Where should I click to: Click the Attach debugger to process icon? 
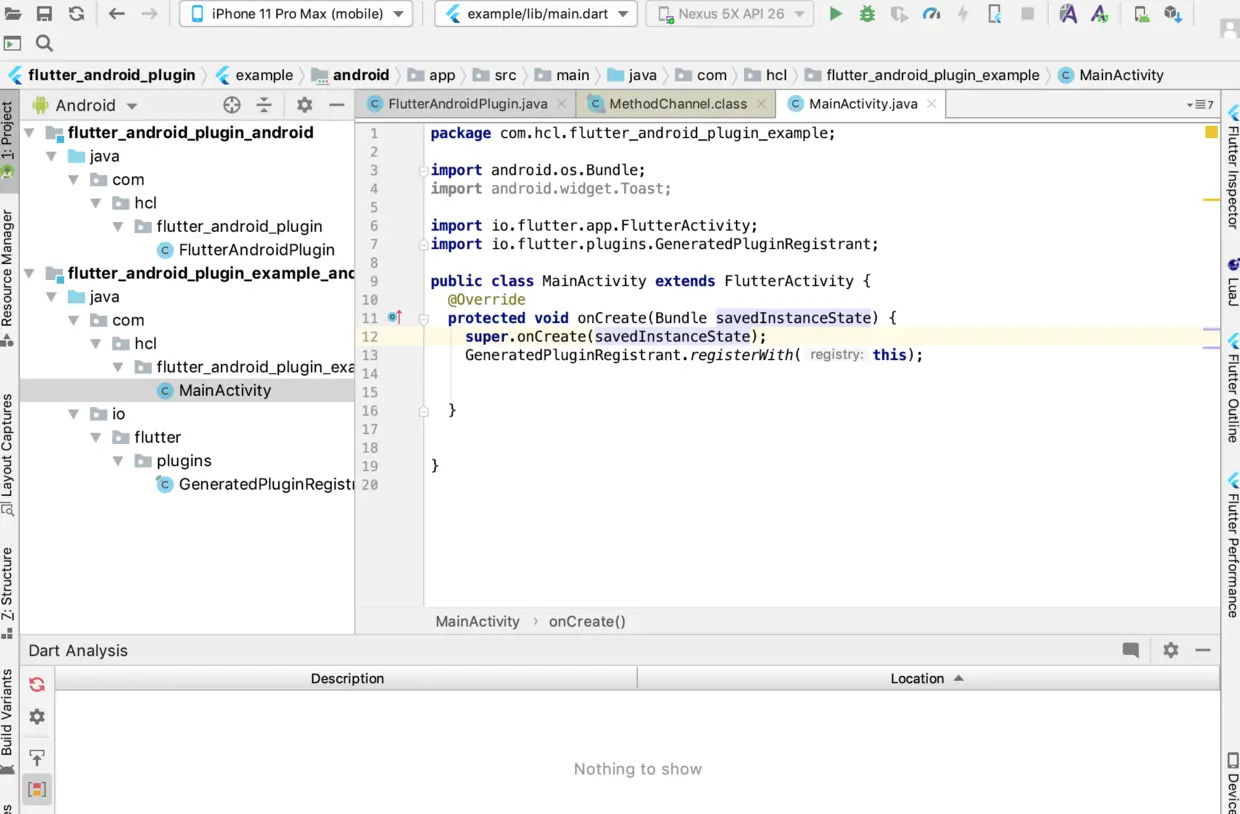[x=995, y=14]
